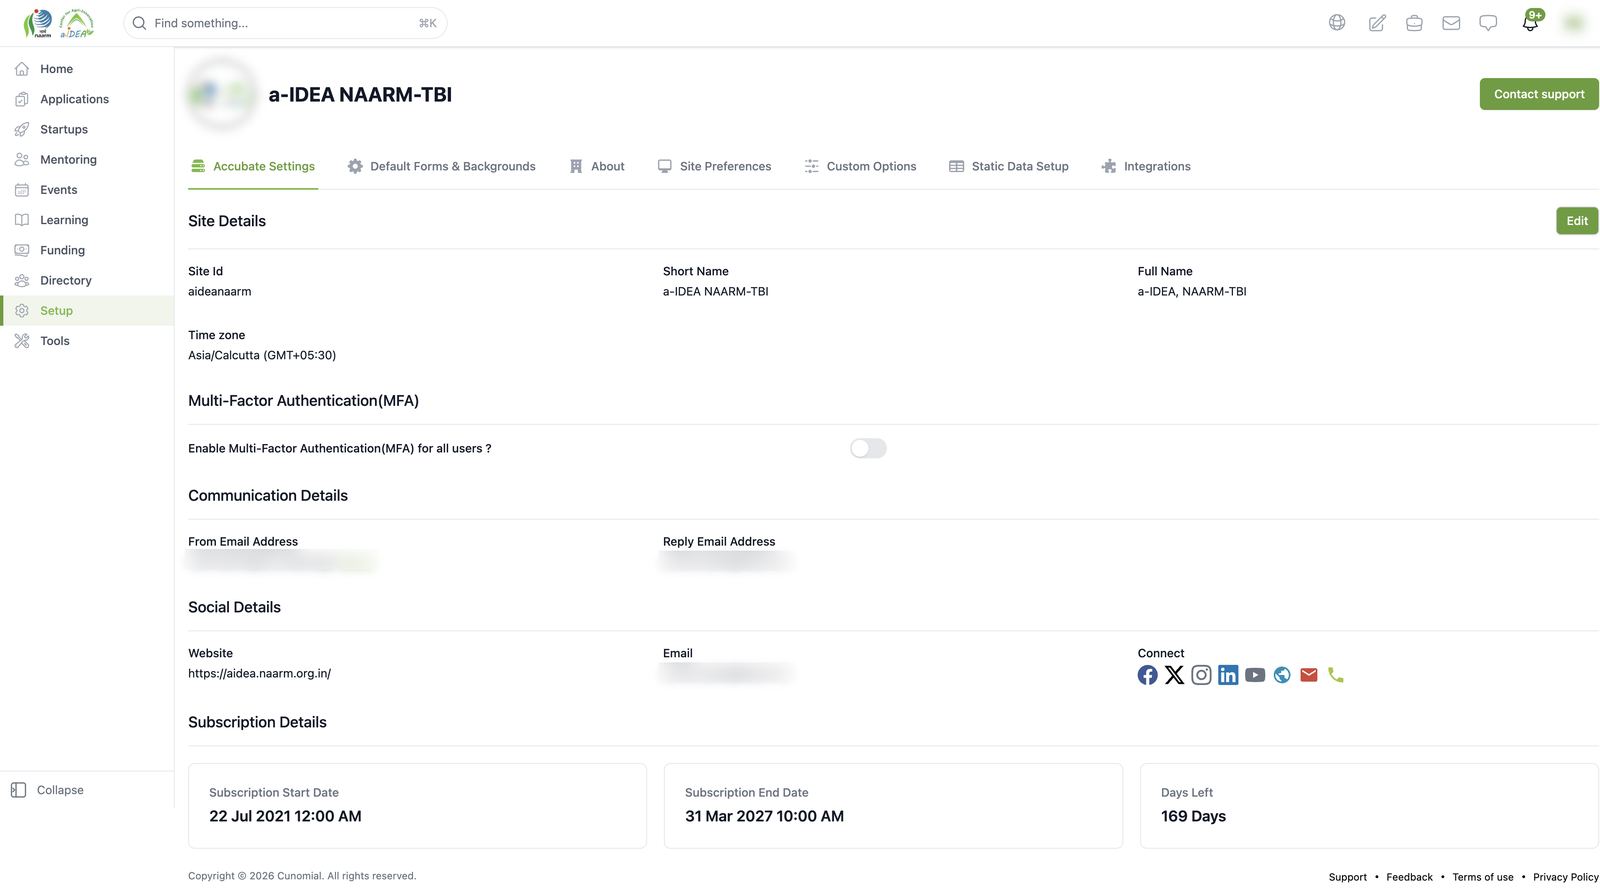Open notifications bell with 9+ badge

click(1531, 21)
